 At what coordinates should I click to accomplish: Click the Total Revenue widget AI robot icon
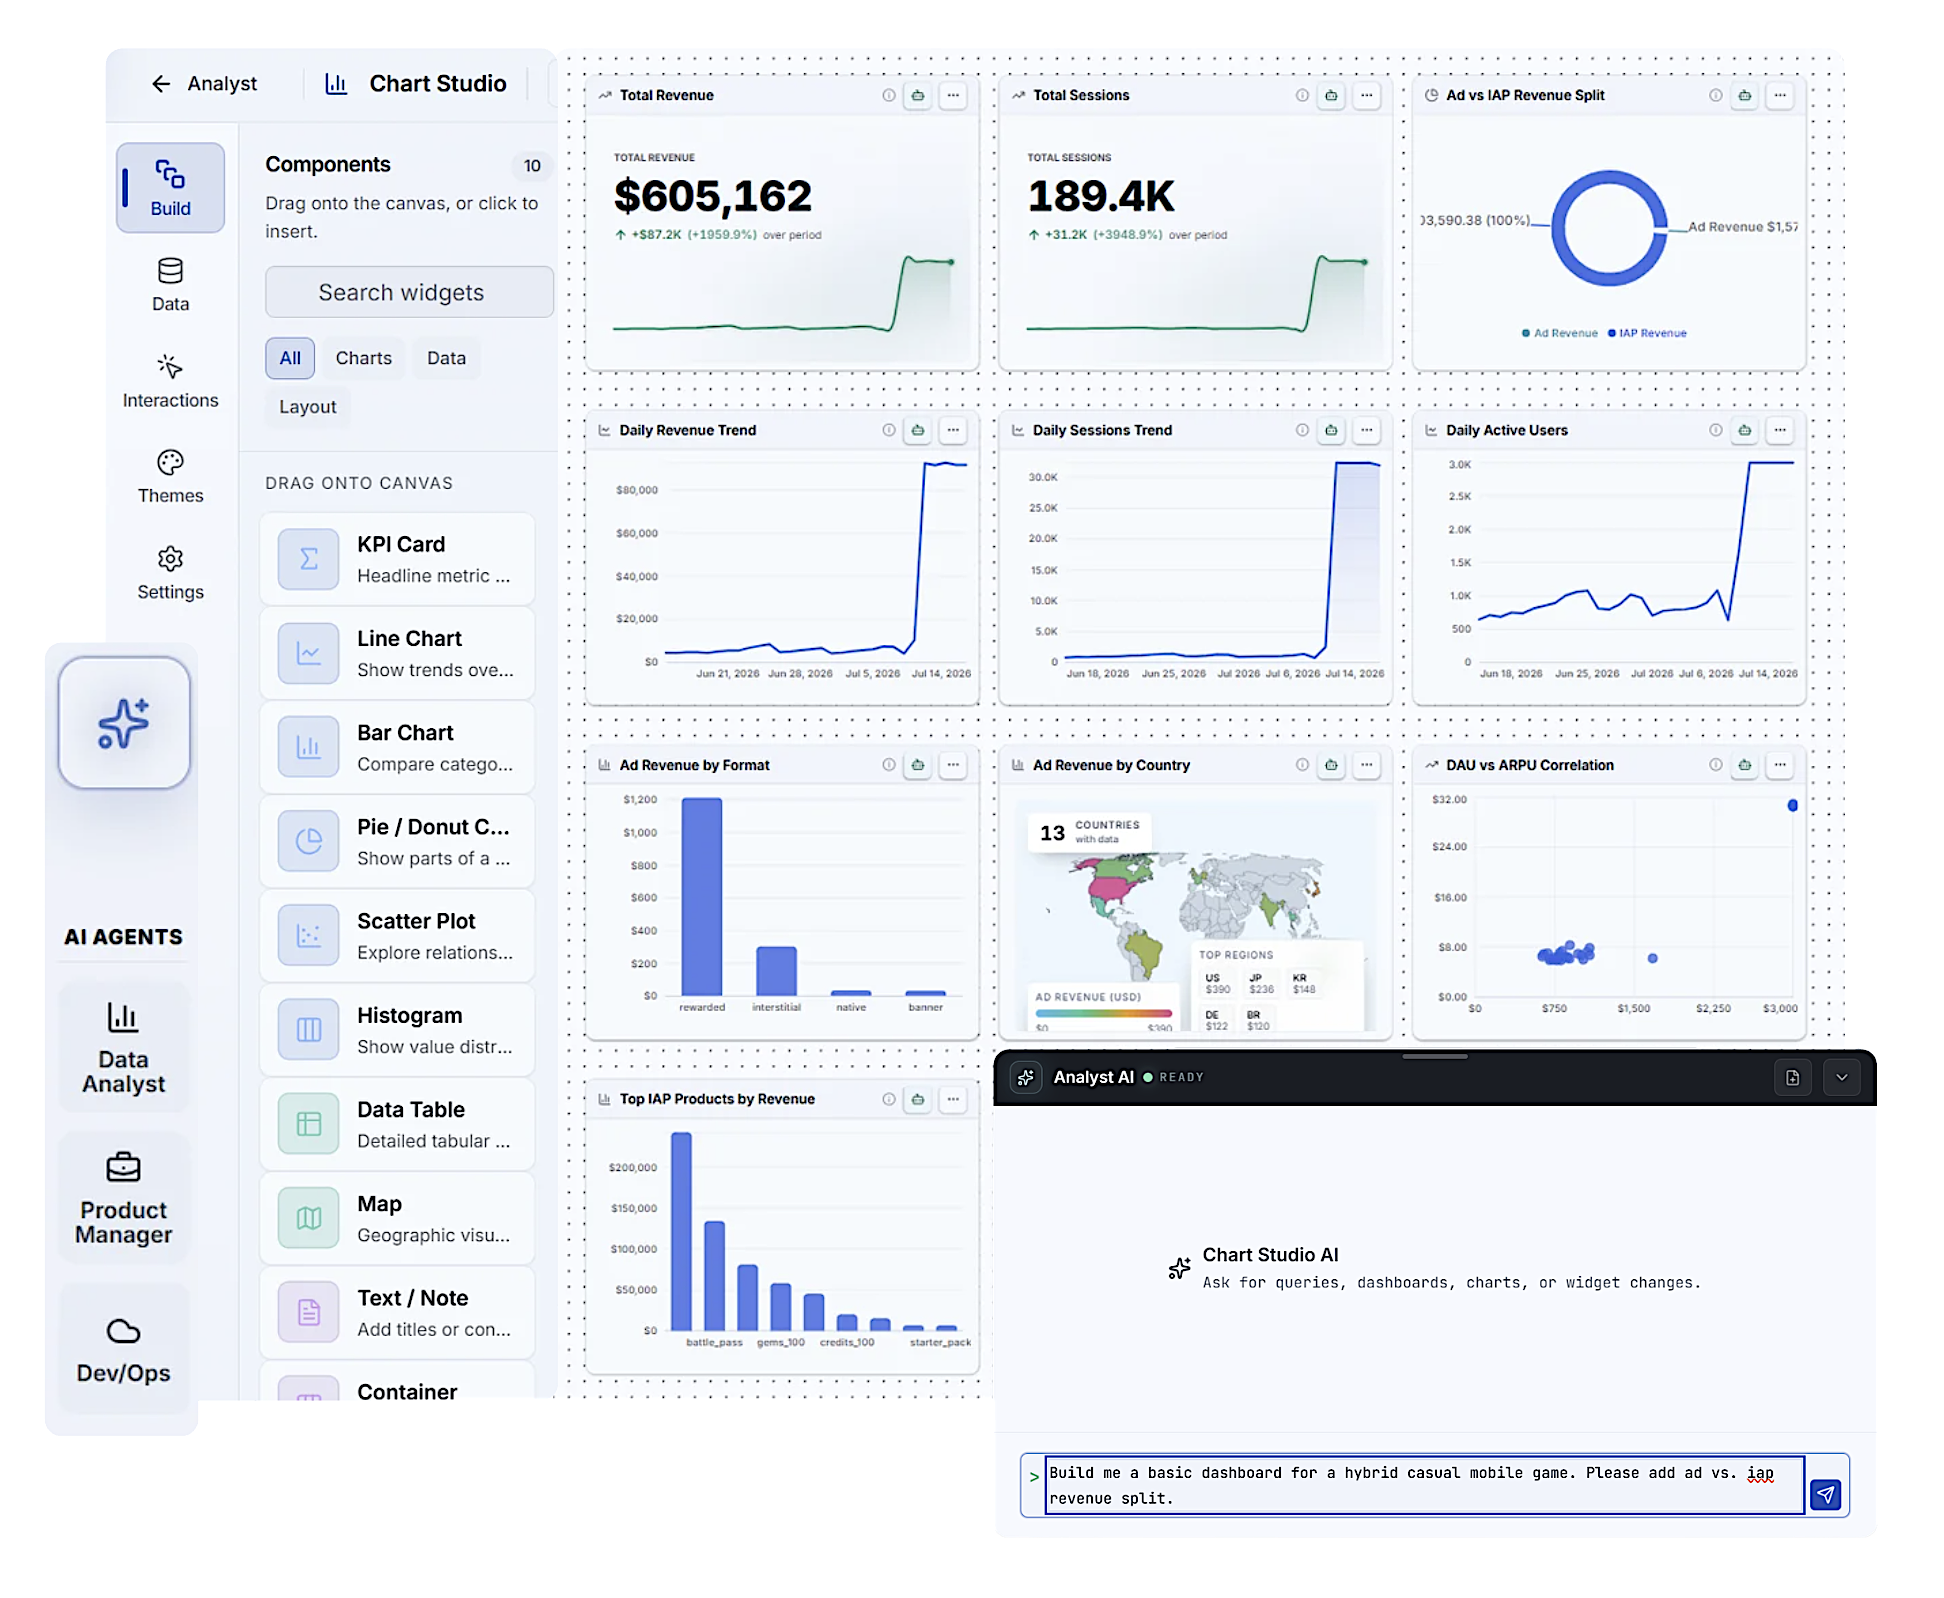point(918,95)
